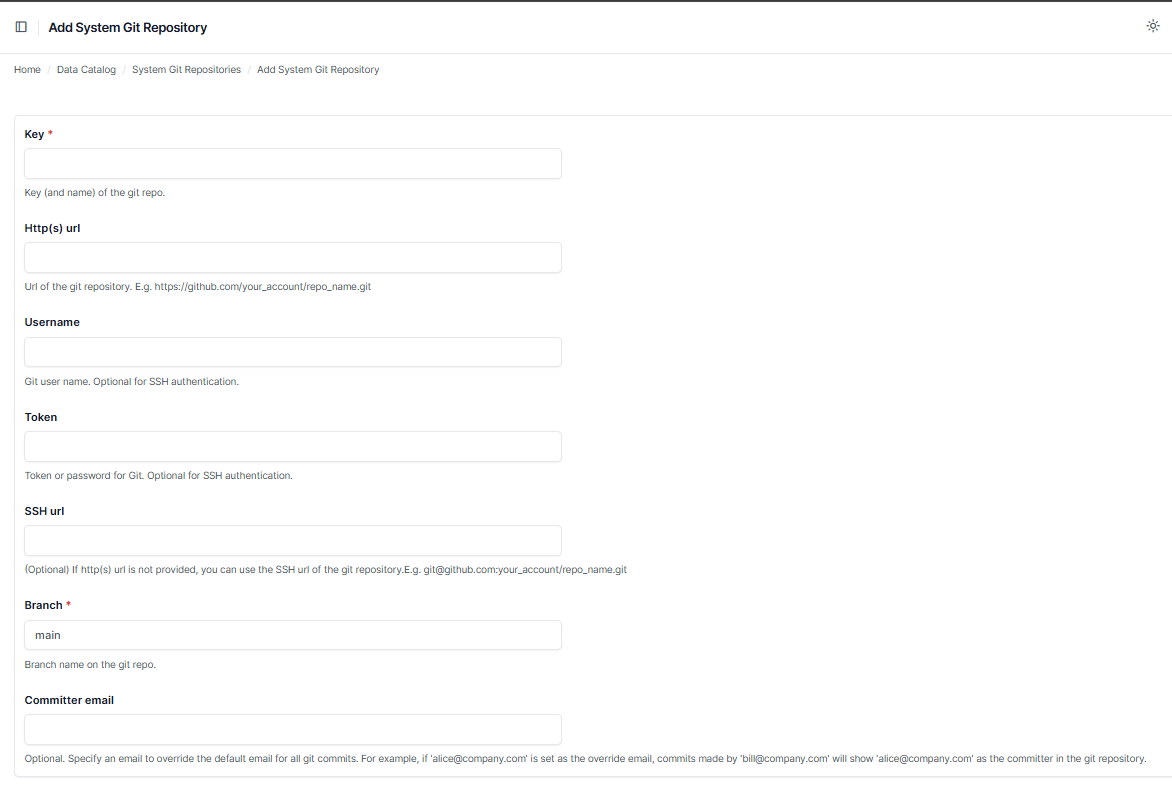Click the SSH url label
This screenshot has height=790, width=1172.
point(45,511)
